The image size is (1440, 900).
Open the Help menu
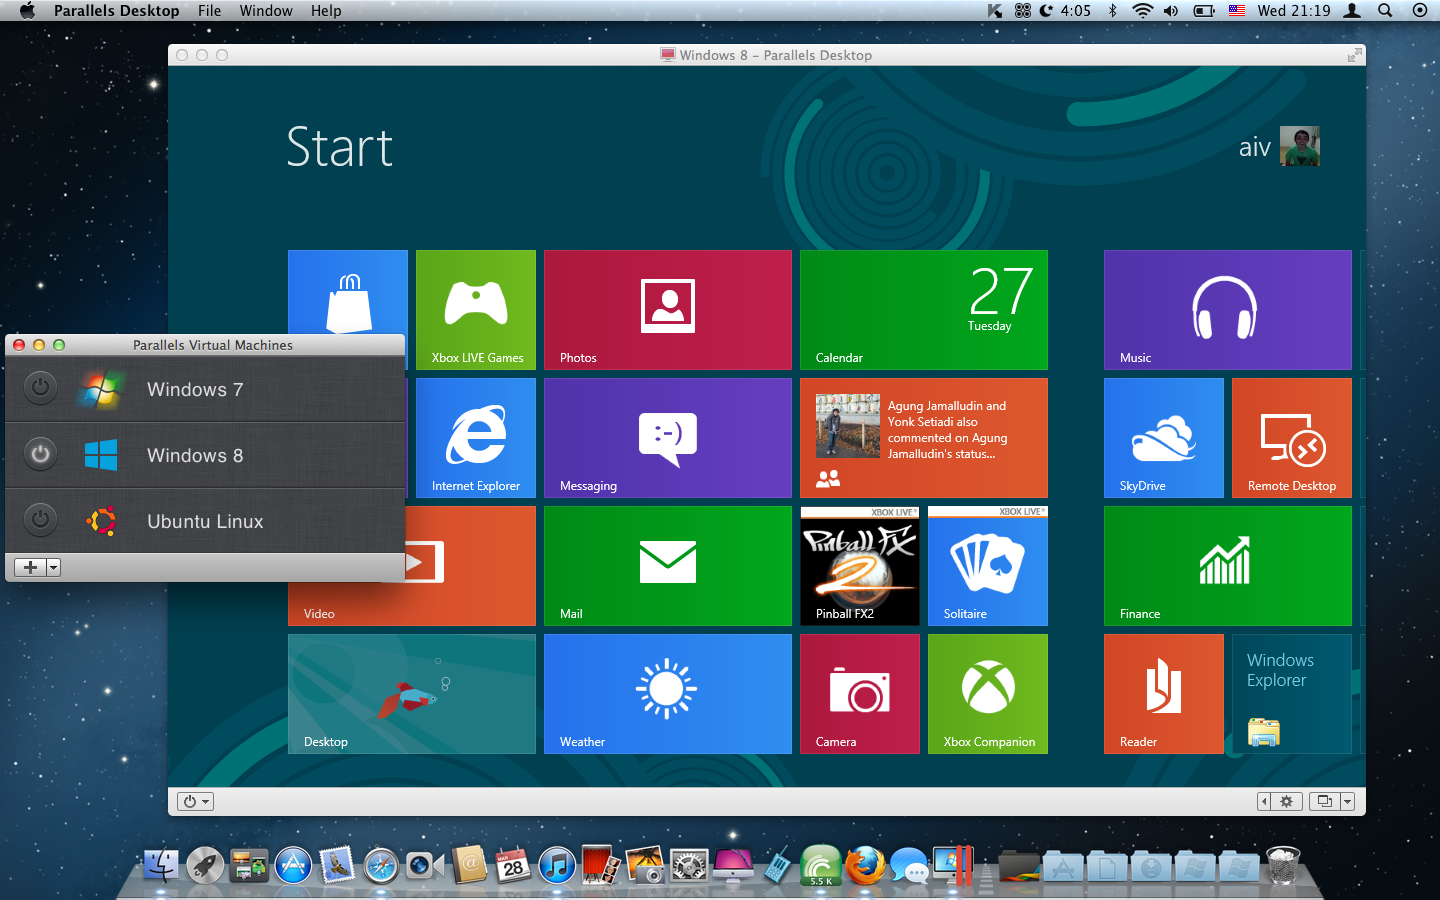coord(326,11)
